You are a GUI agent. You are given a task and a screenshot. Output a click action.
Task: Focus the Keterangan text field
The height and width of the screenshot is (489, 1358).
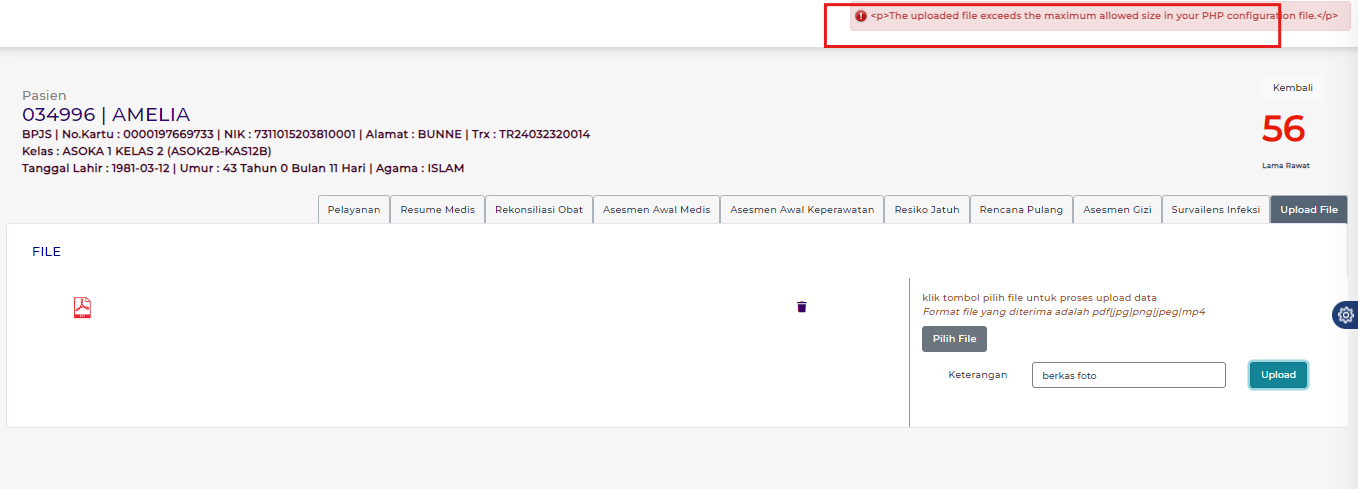coord(1128,375)
